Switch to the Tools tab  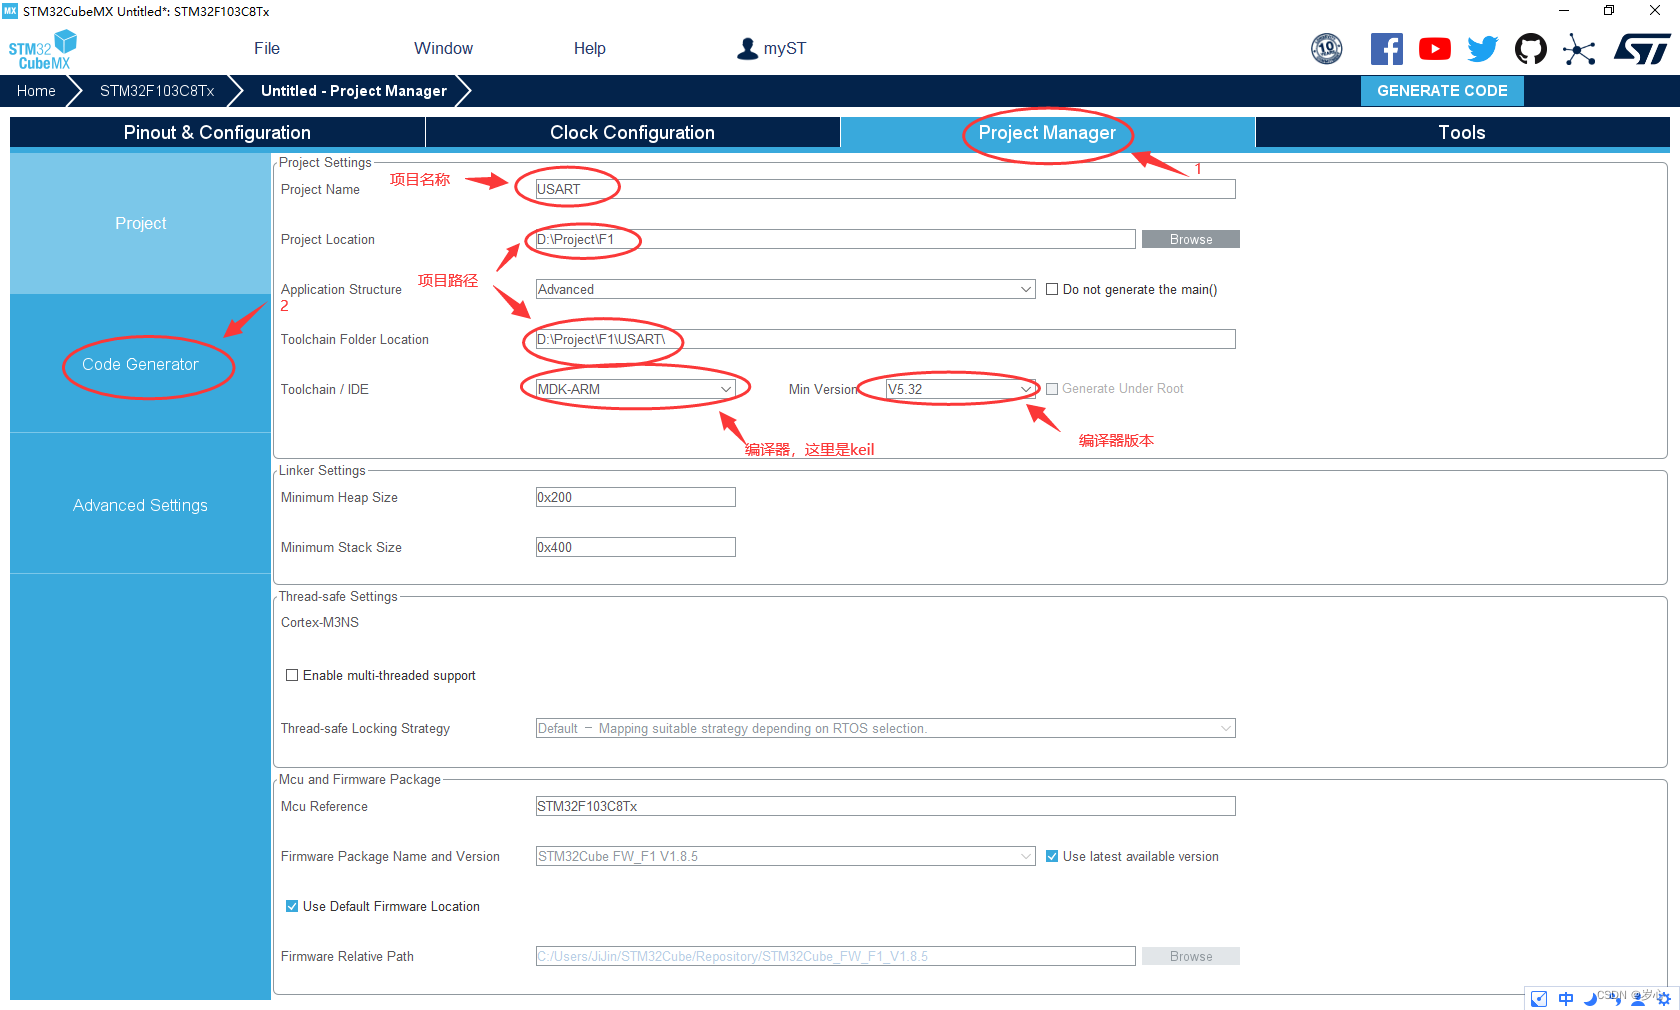[1462, 132]
